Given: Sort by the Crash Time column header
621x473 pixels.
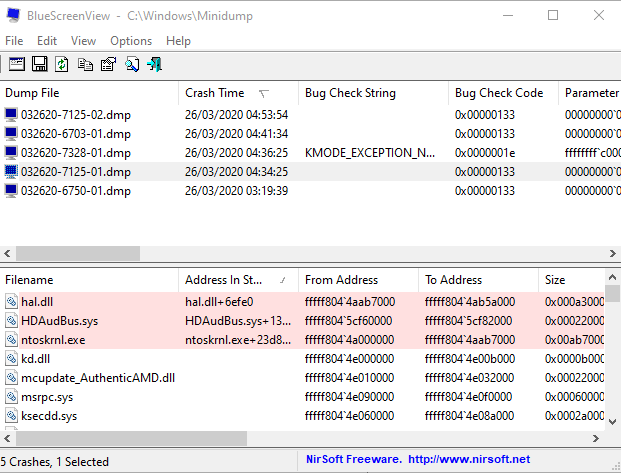Looking at the screenshot, I should click(238, 93).
